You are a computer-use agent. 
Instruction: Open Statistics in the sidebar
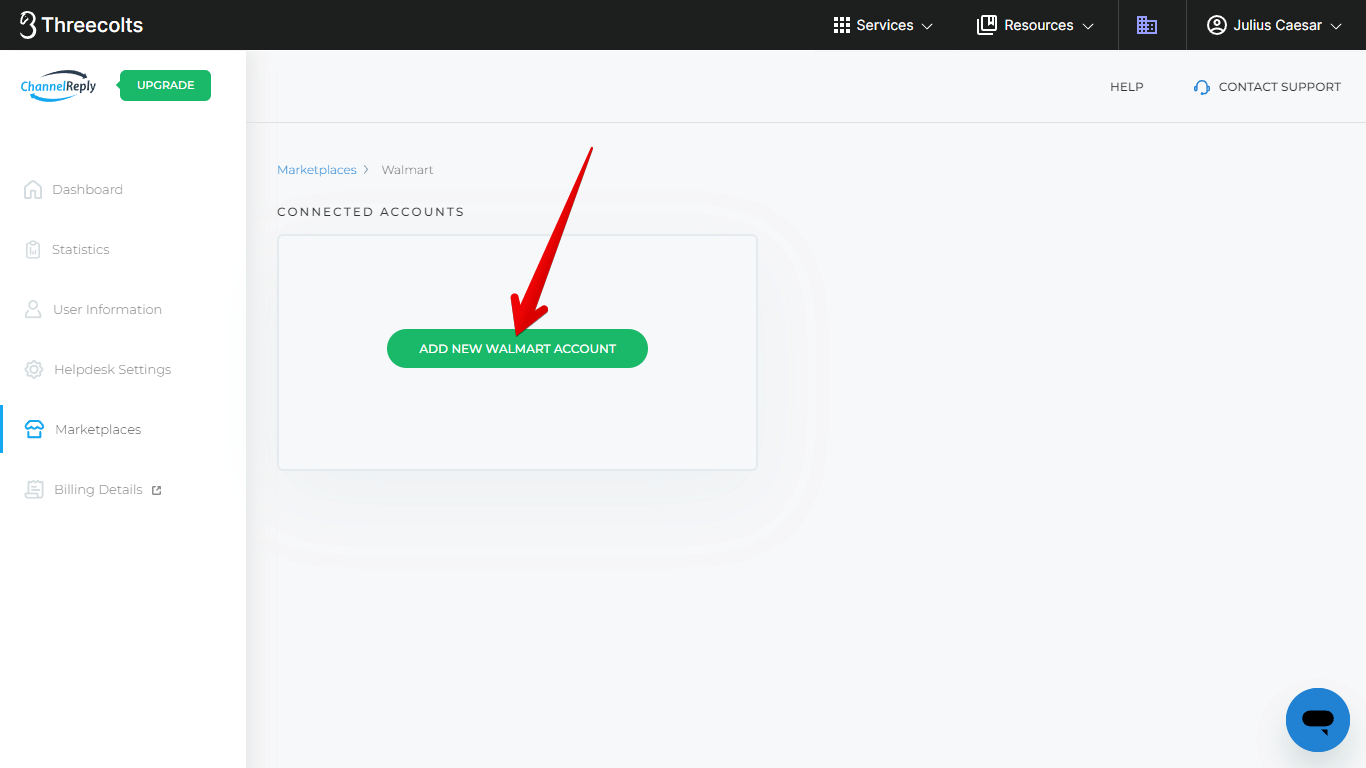[81, 250]
